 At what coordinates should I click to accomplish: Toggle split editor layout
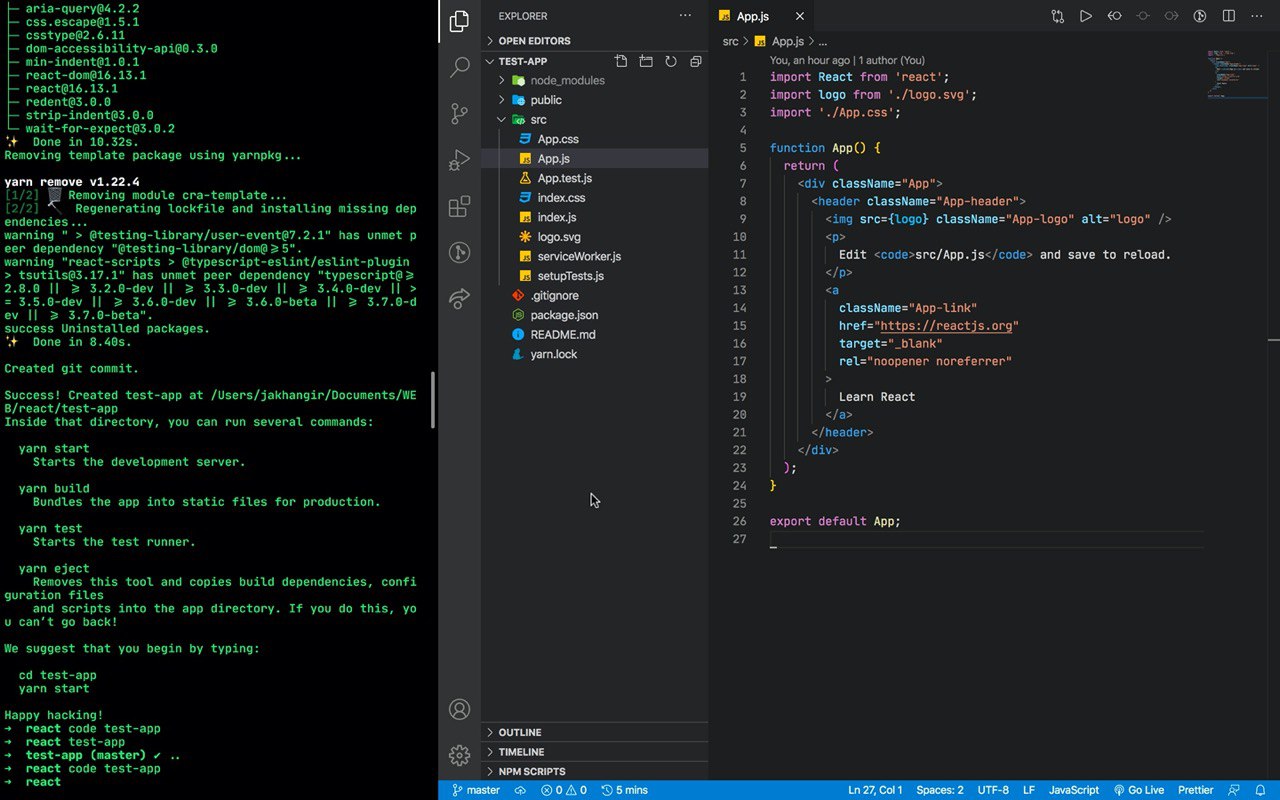(x=1229, y=16)
